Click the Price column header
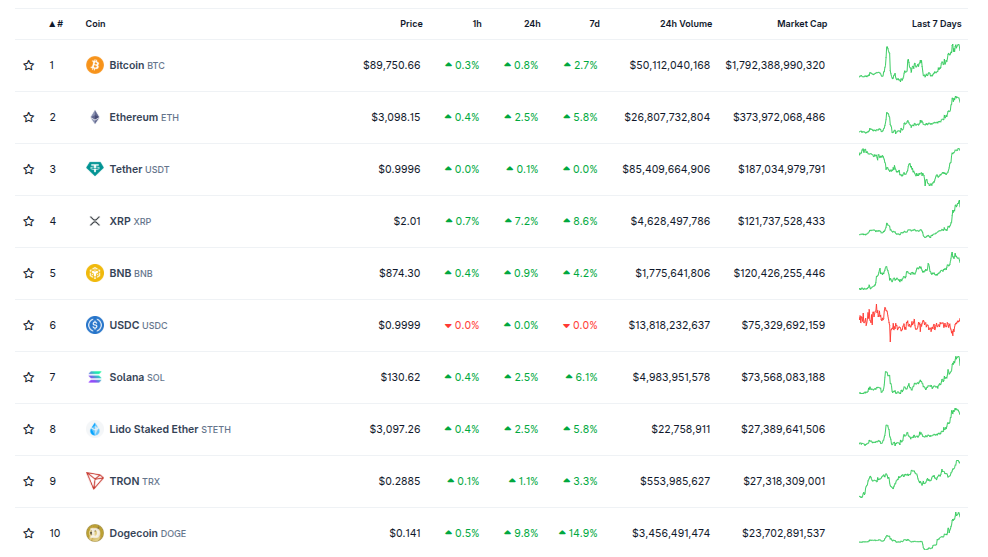 pyautogui.click(x=411, y=24)
